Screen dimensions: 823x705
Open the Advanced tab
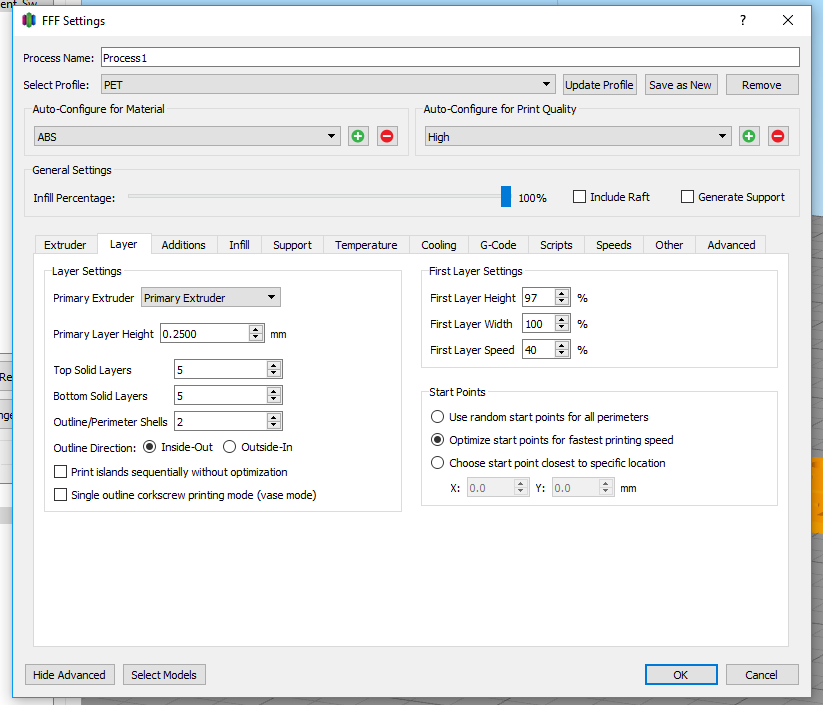click(x=731, y=245)
